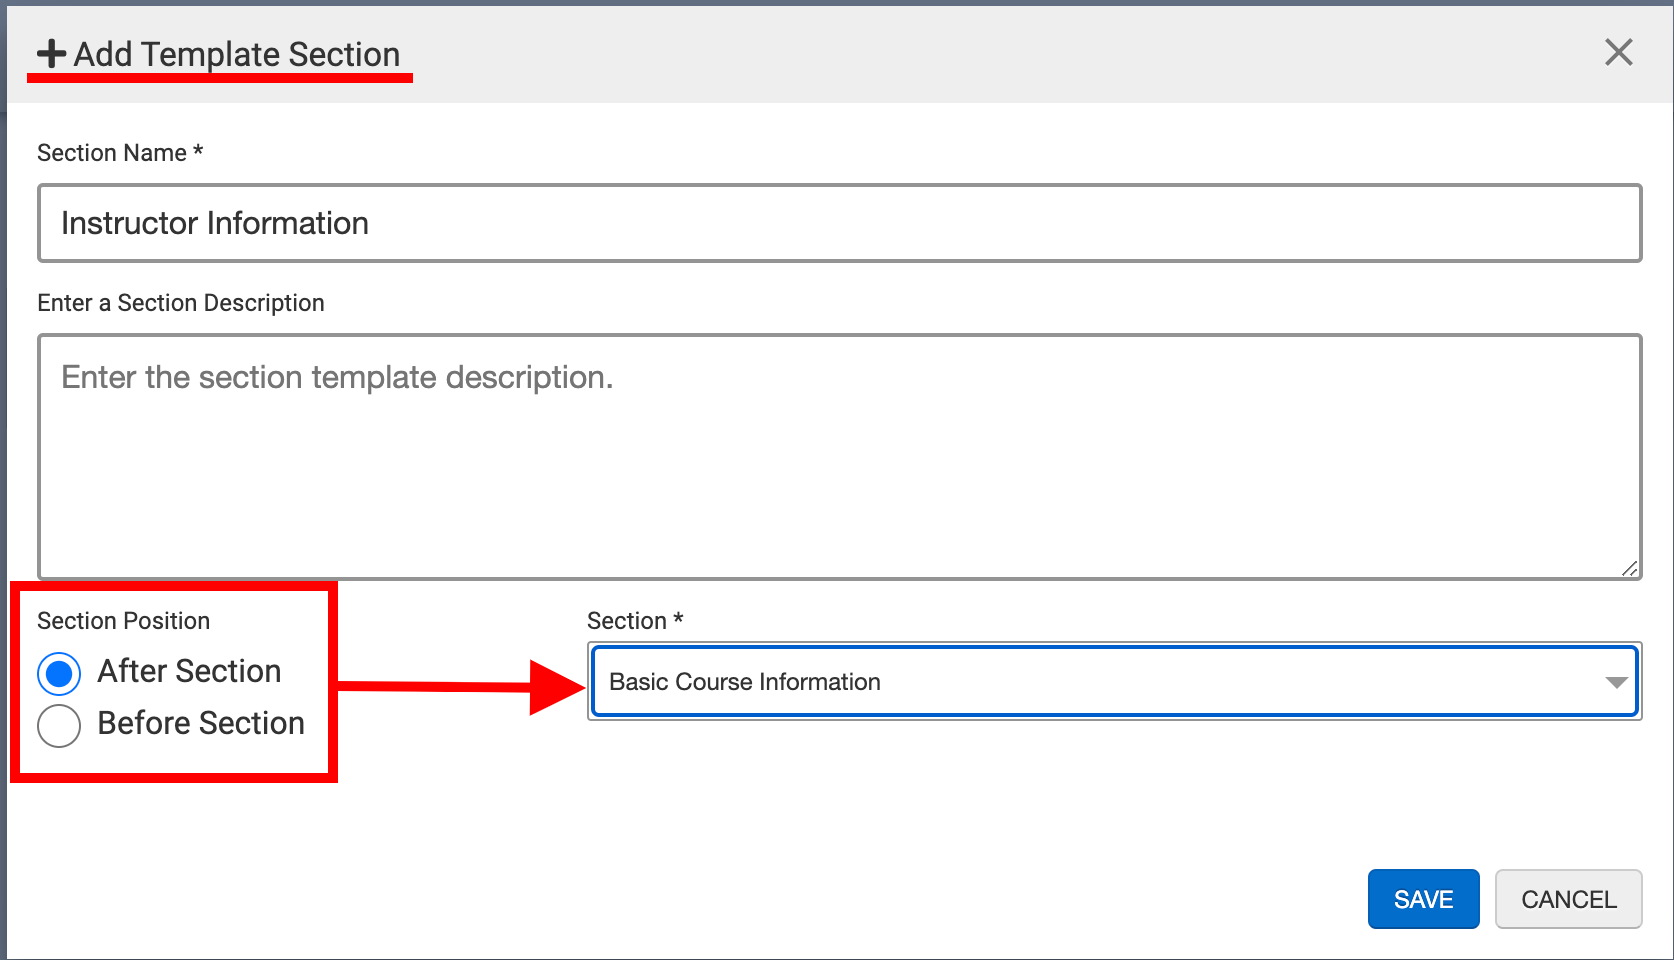
Task: Click the "Before Section" option label
Action: click(201, 723)
